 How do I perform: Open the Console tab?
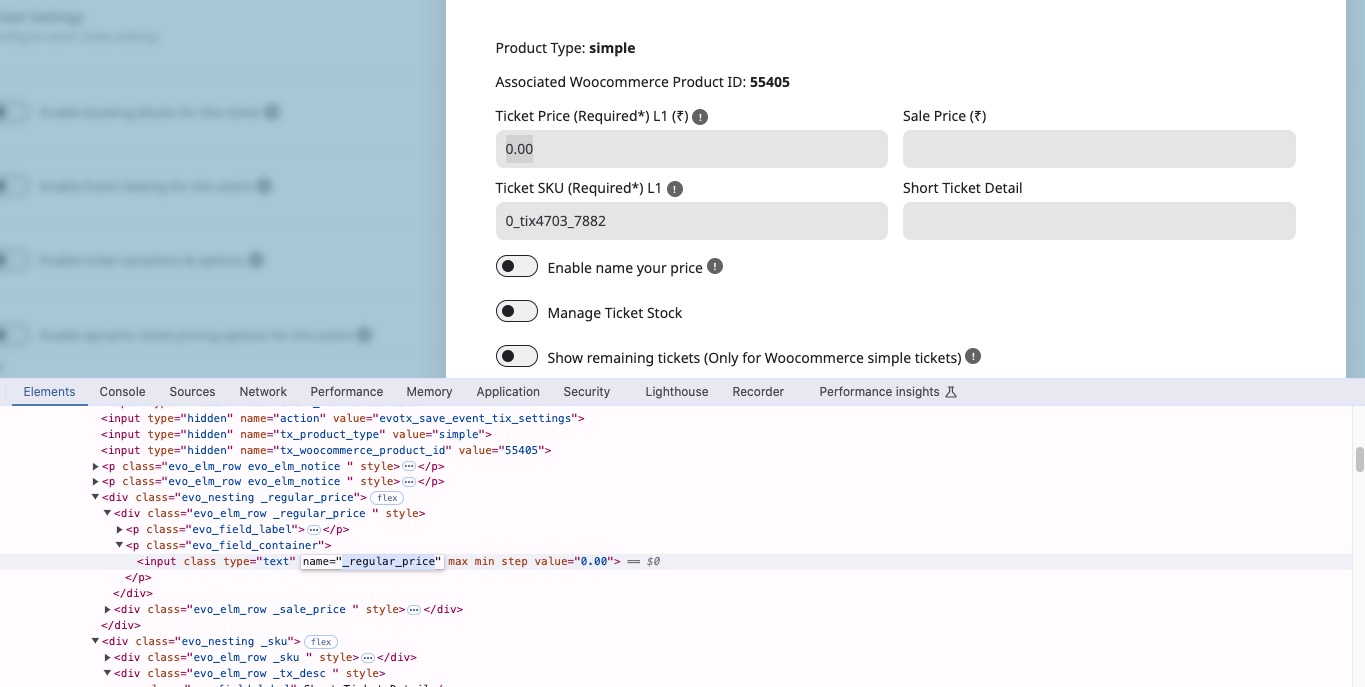(x=122, y=392)
